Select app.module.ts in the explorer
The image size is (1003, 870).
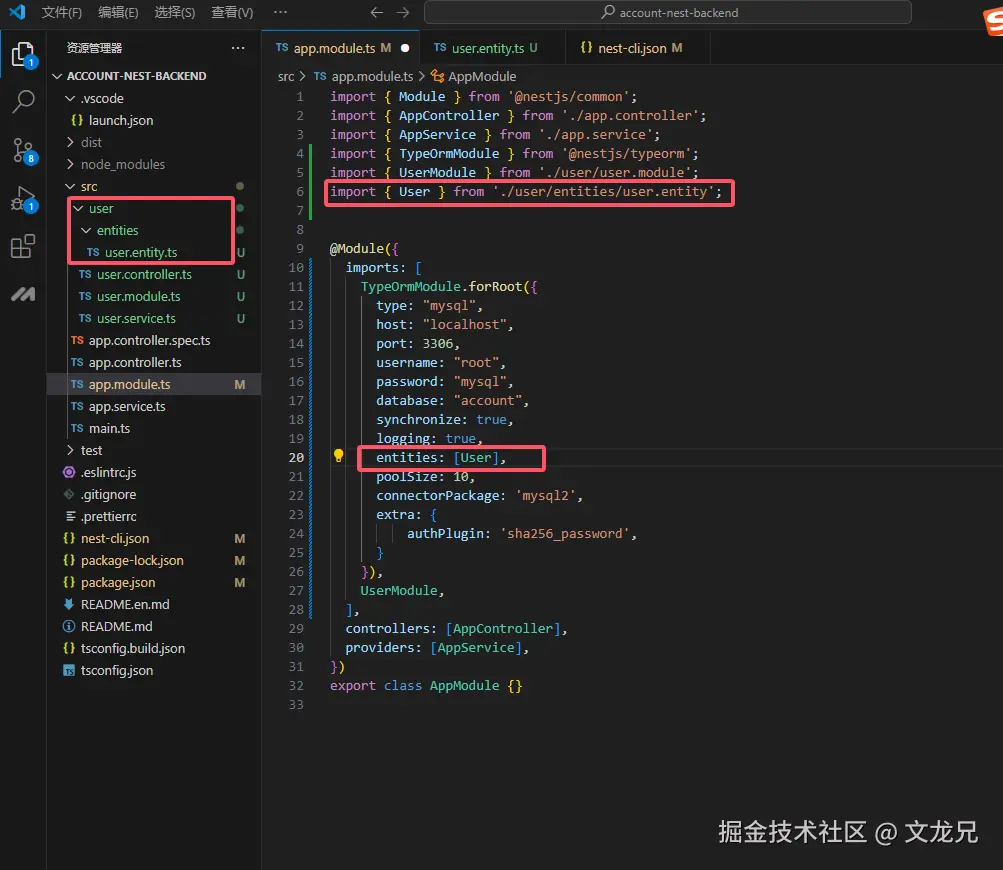(x=154, y=384)
